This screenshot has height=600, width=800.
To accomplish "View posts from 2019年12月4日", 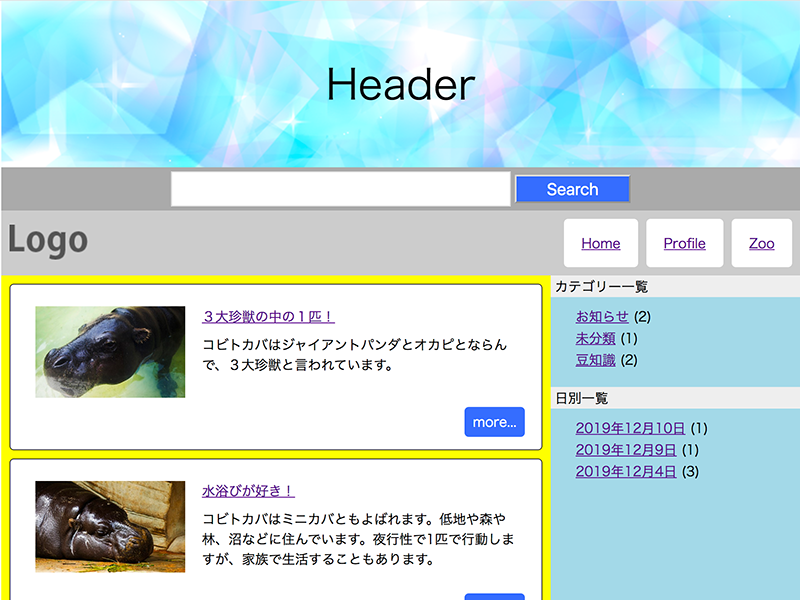I will [x=626, y=472].
